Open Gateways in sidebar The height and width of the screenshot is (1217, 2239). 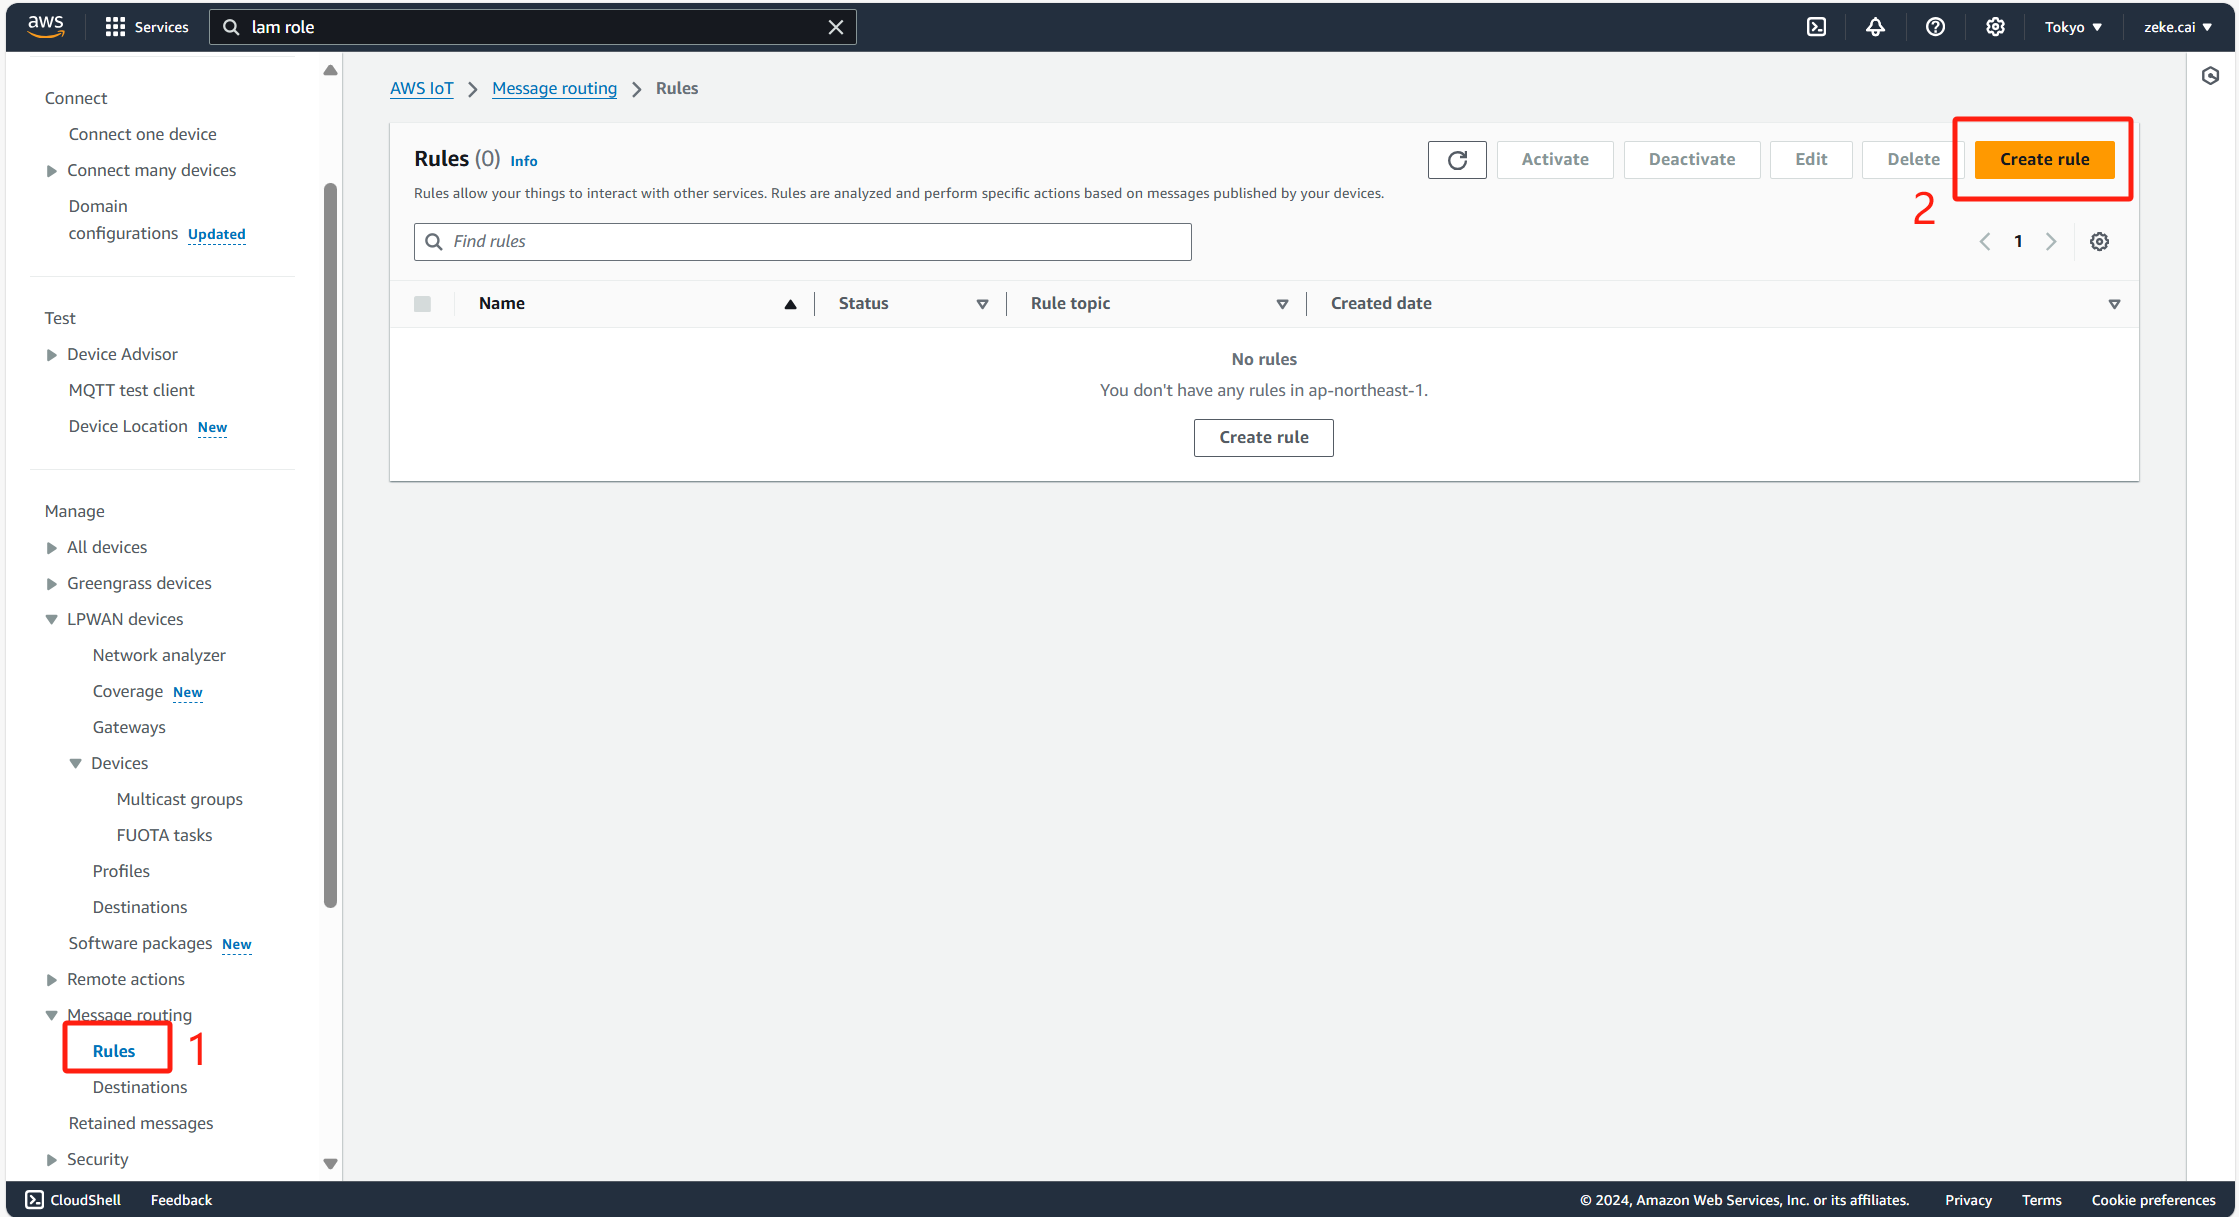(x=129, y=727)
